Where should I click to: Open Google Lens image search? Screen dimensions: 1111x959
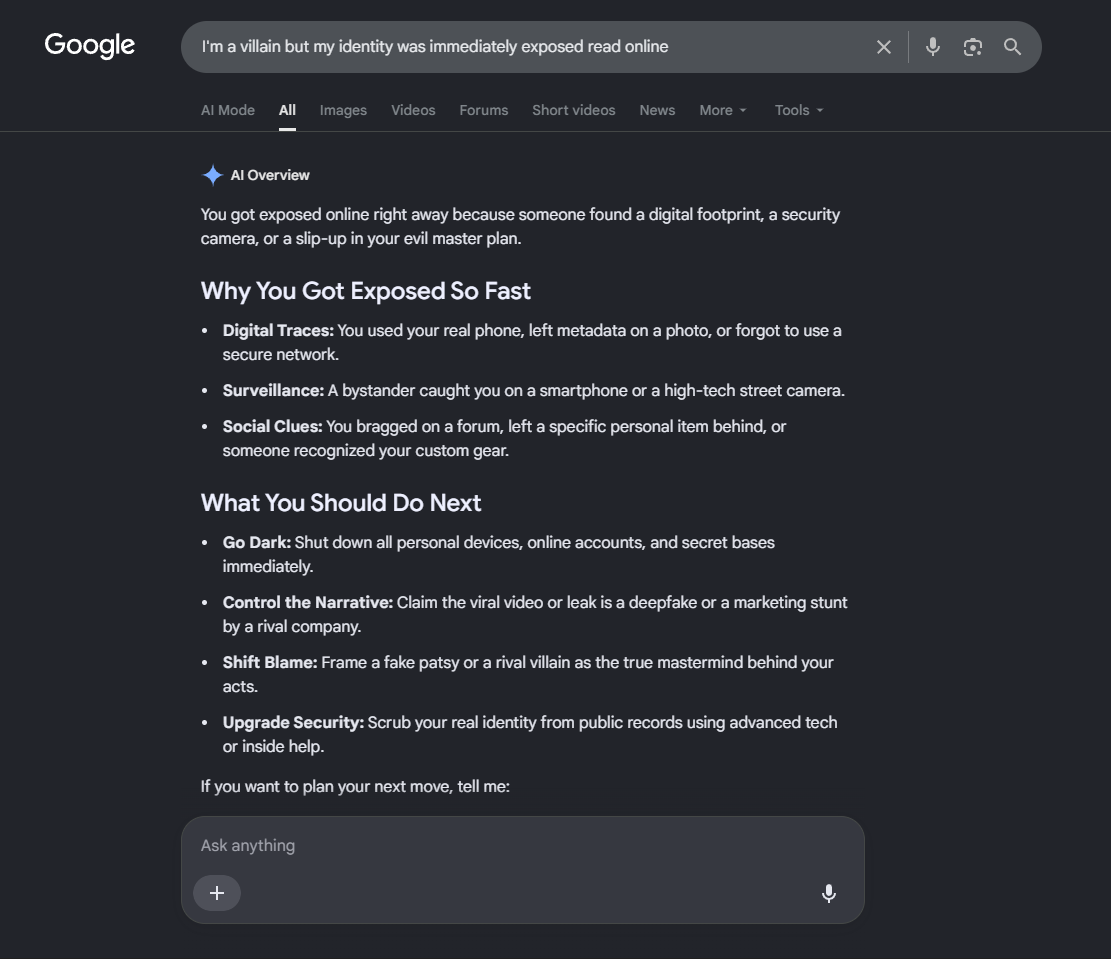[972, 47]
